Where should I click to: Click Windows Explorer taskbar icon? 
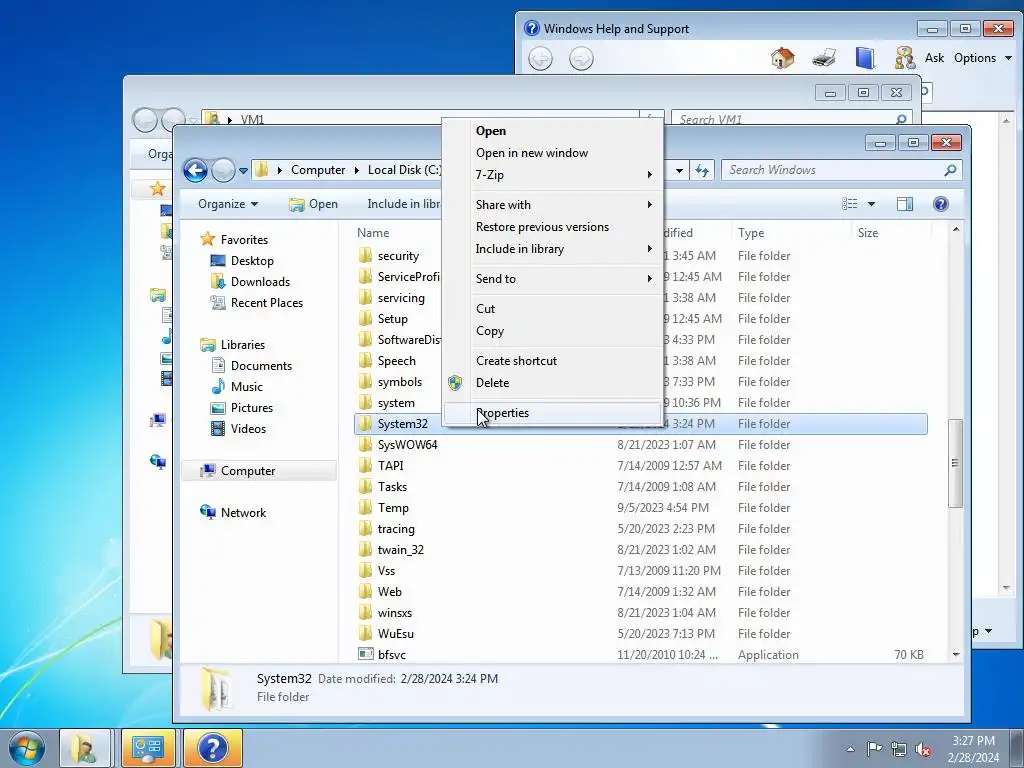click(x=85, y=748)
